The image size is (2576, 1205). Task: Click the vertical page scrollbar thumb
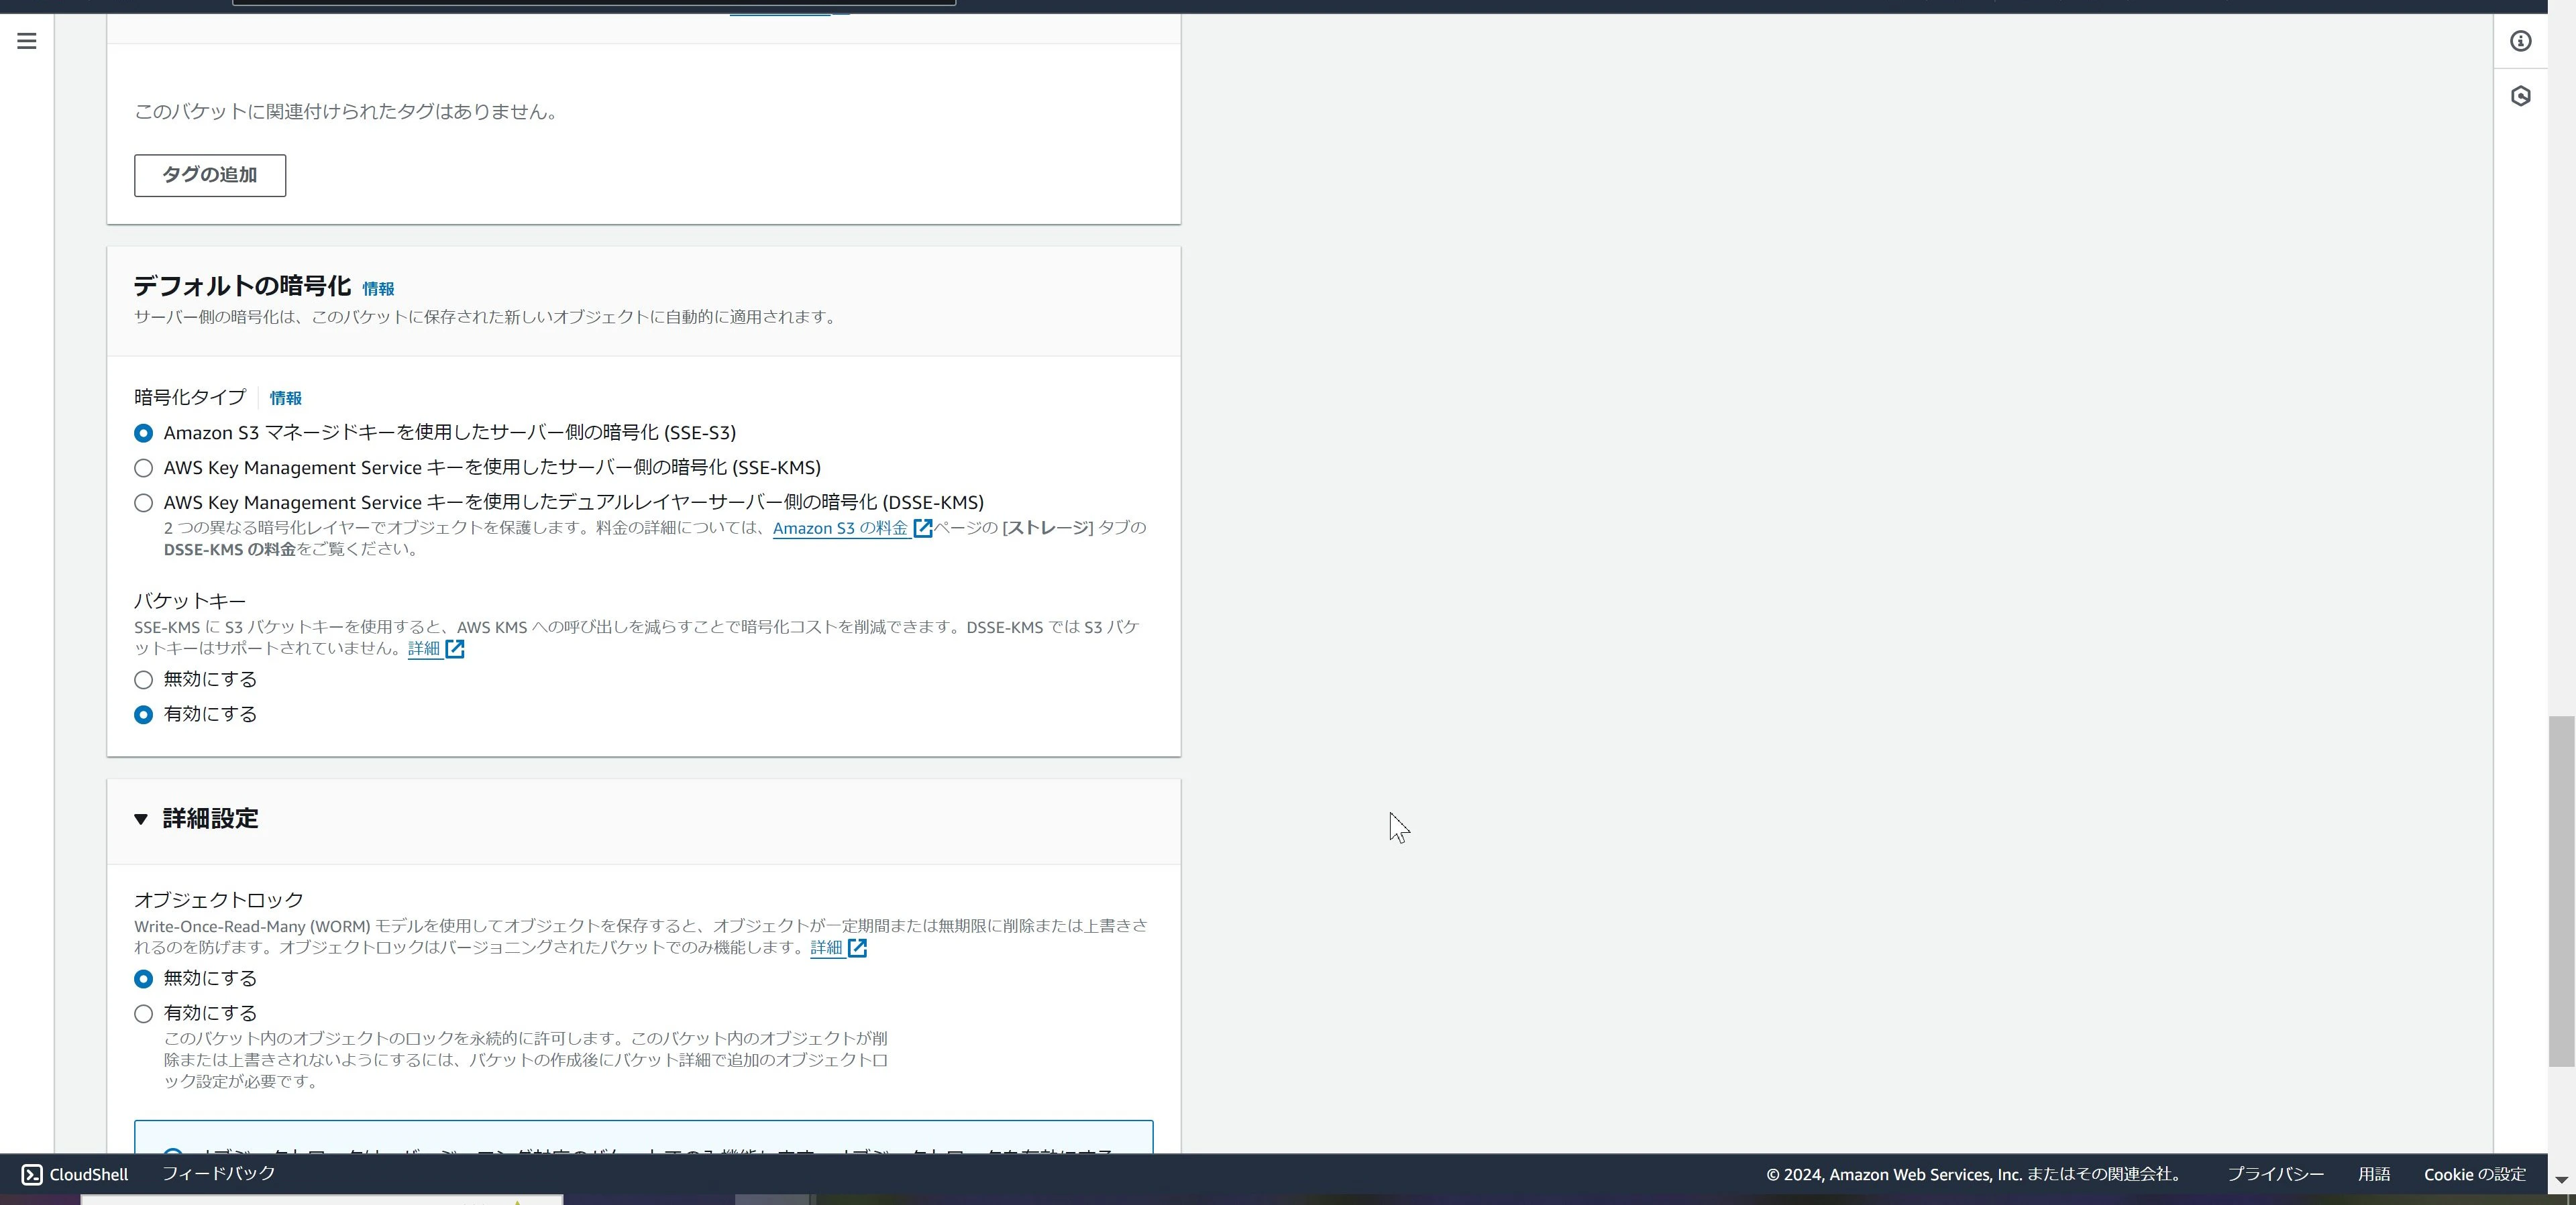(2561, 891)
